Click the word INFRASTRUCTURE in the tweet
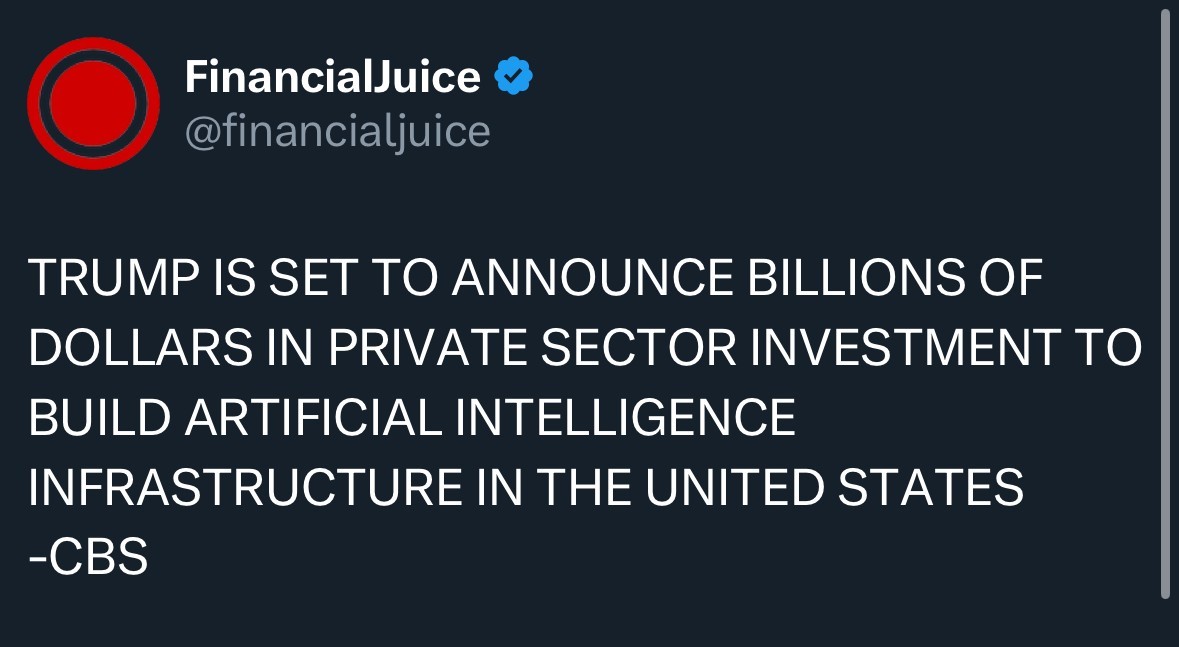 click(244, 488)
